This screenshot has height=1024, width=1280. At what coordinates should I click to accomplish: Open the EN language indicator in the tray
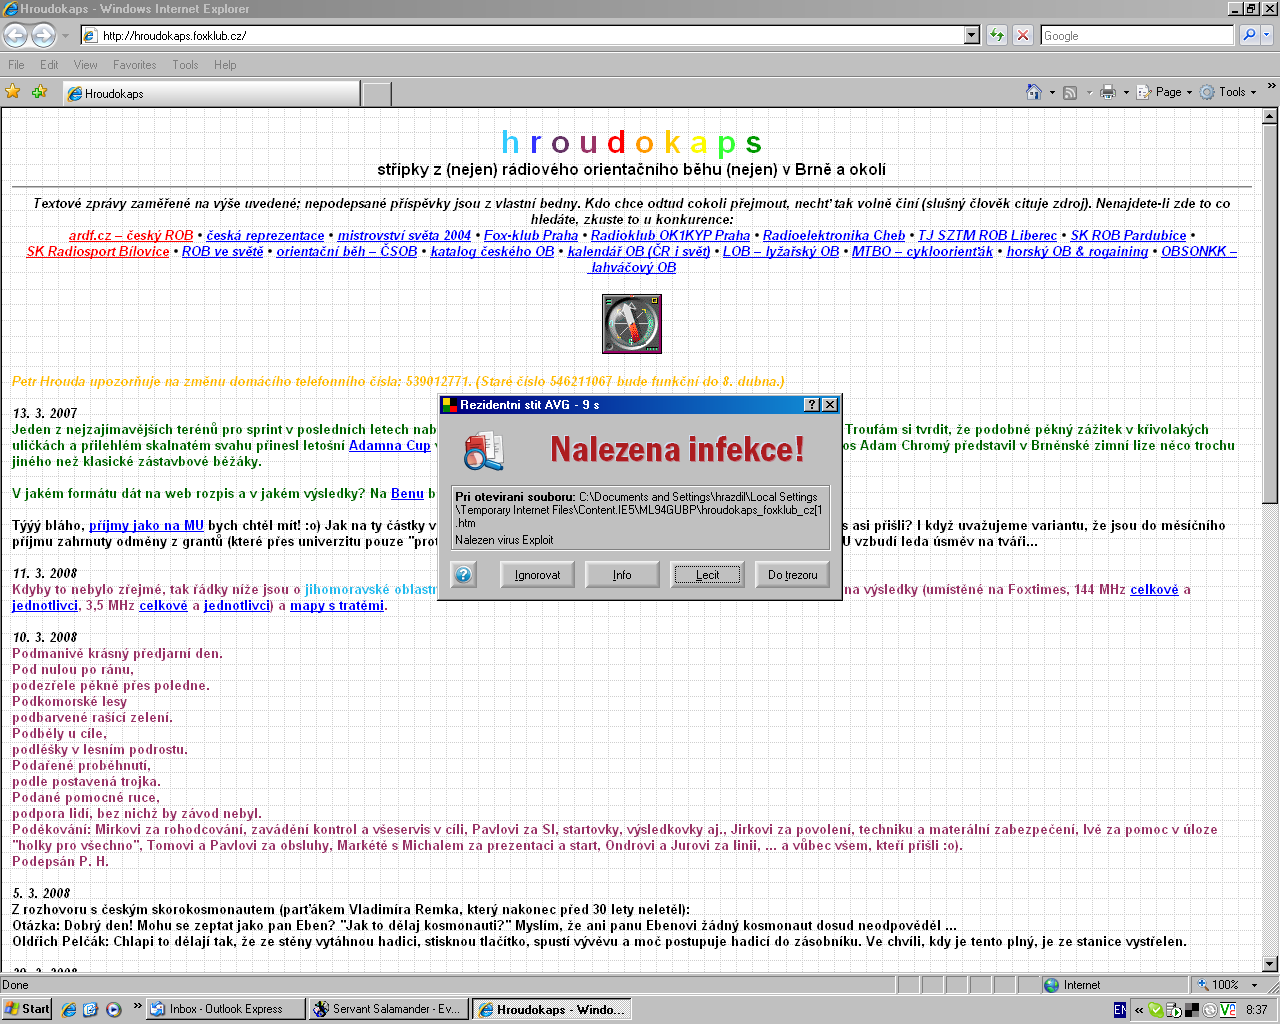click(x=1119, y=1009)
